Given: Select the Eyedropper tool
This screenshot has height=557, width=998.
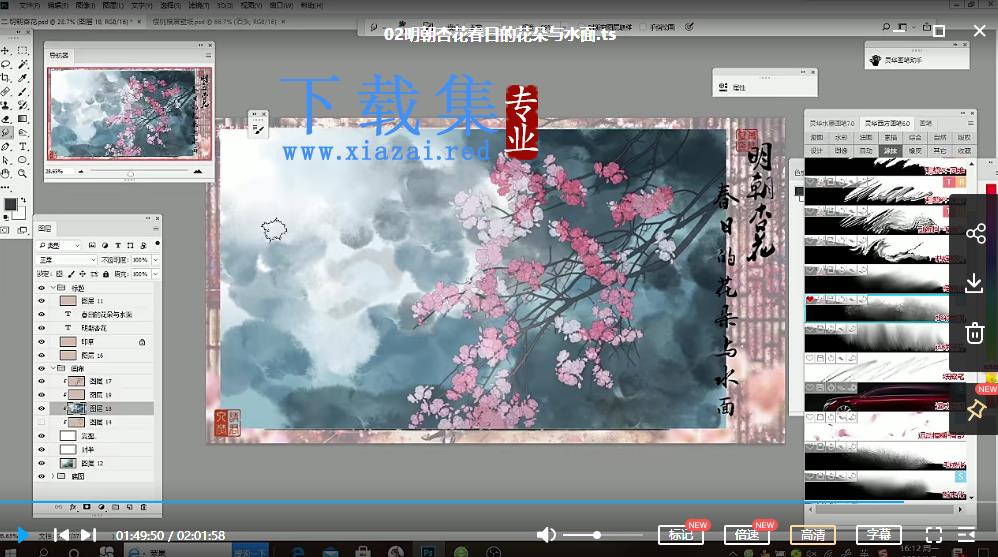Looking at the screenshot, I should [23, 78].
